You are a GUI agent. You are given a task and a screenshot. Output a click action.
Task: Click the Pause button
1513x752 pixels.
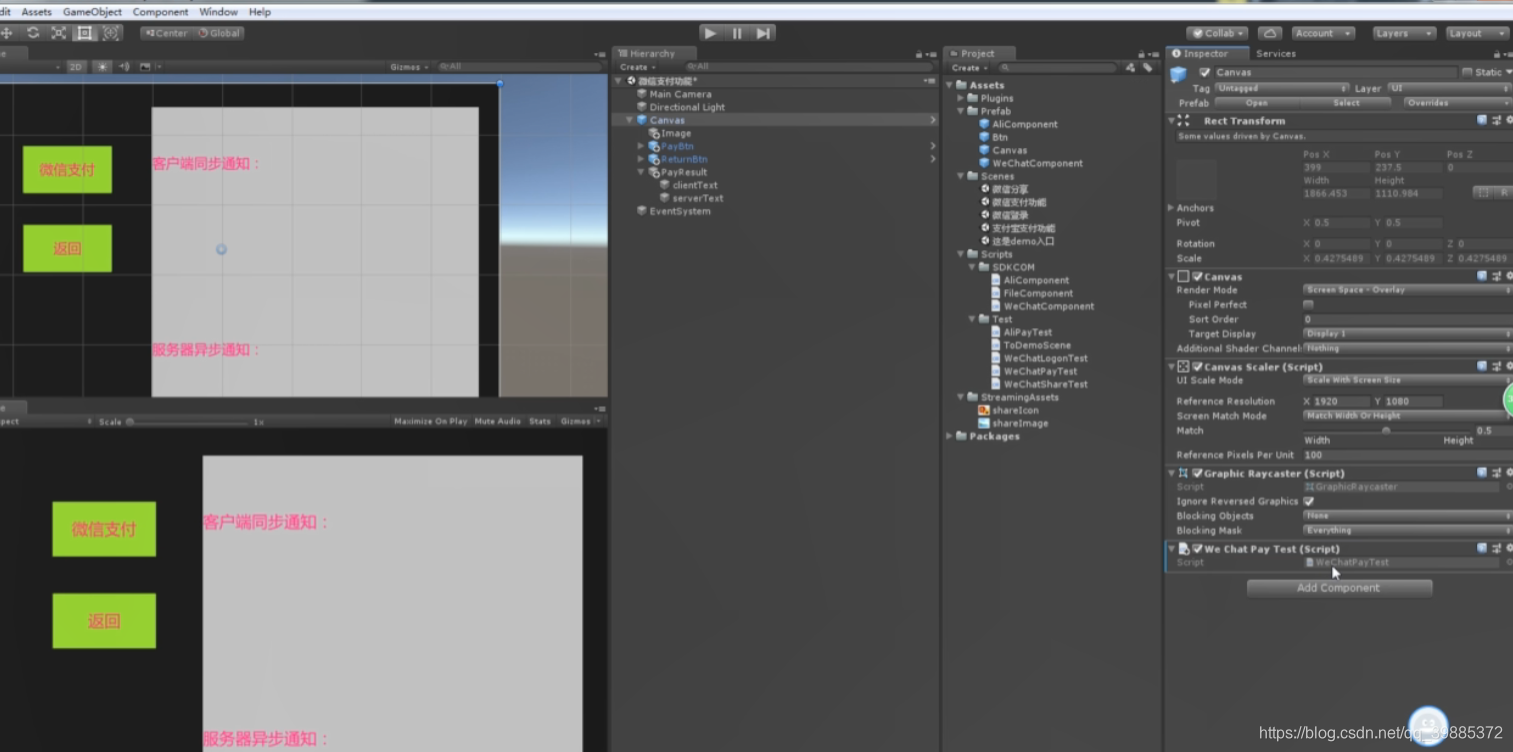[x=737, y=33]
